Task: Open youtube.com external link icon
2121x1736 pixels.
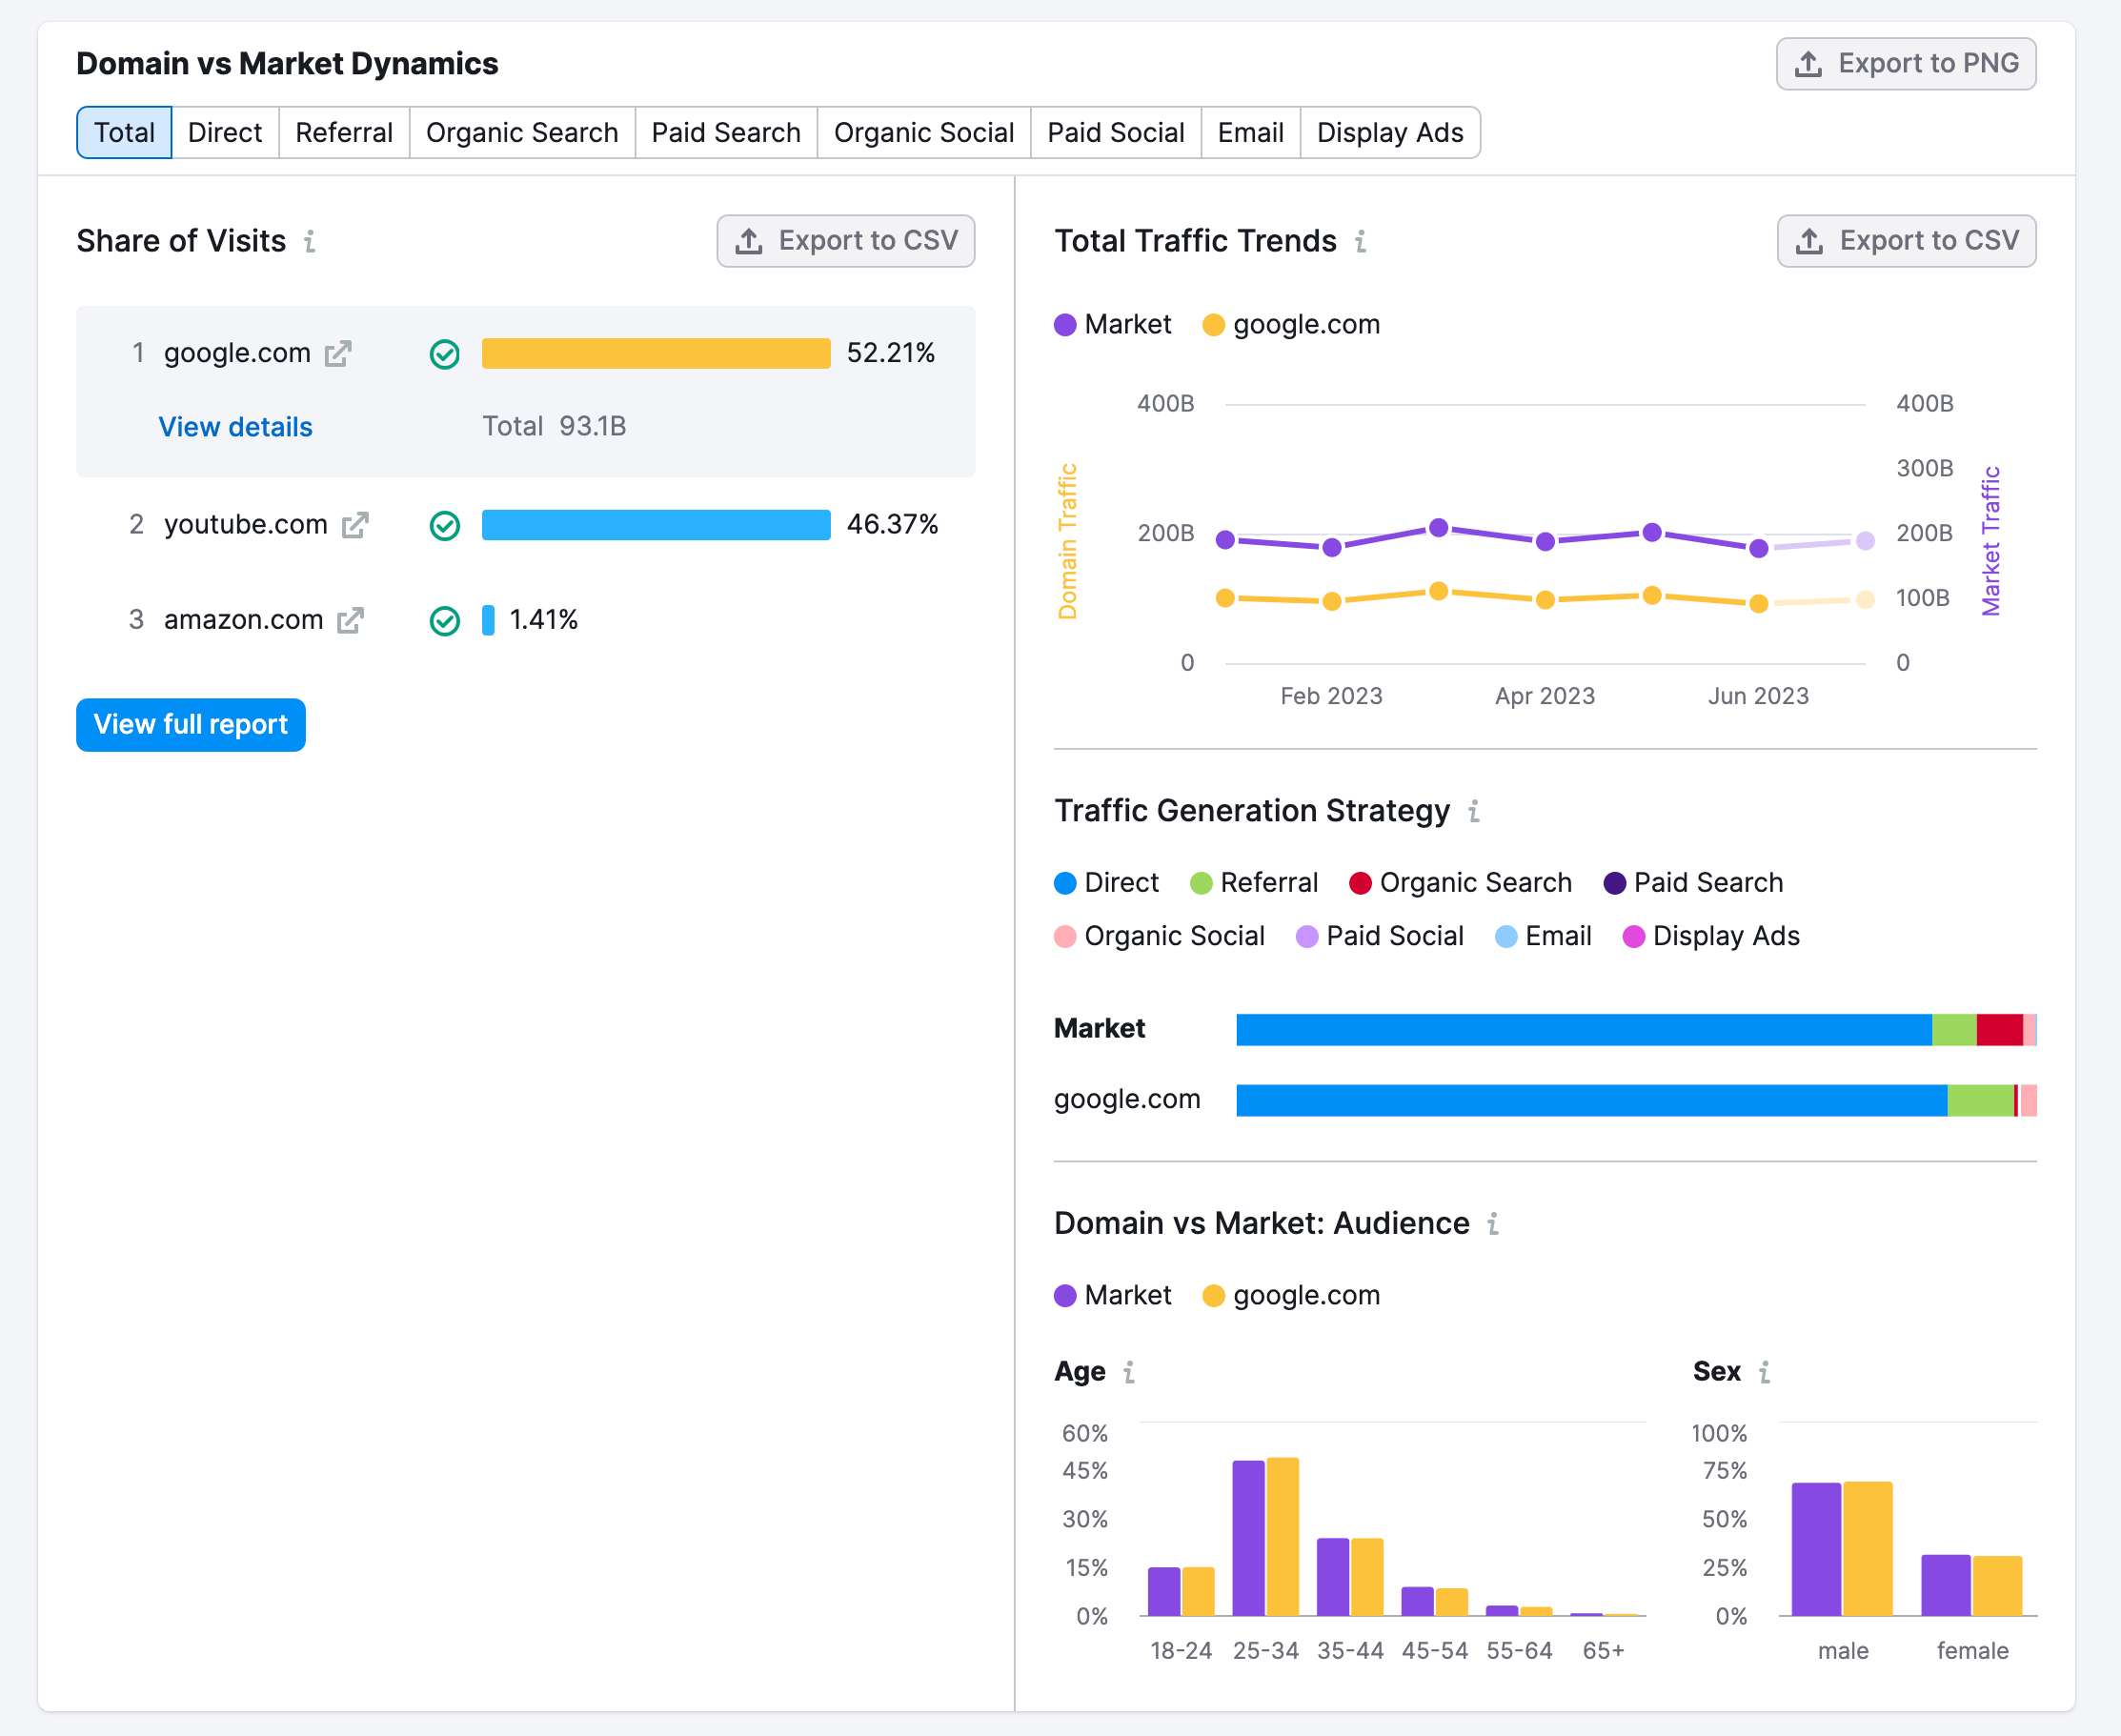Action: (x=355, y=525)
